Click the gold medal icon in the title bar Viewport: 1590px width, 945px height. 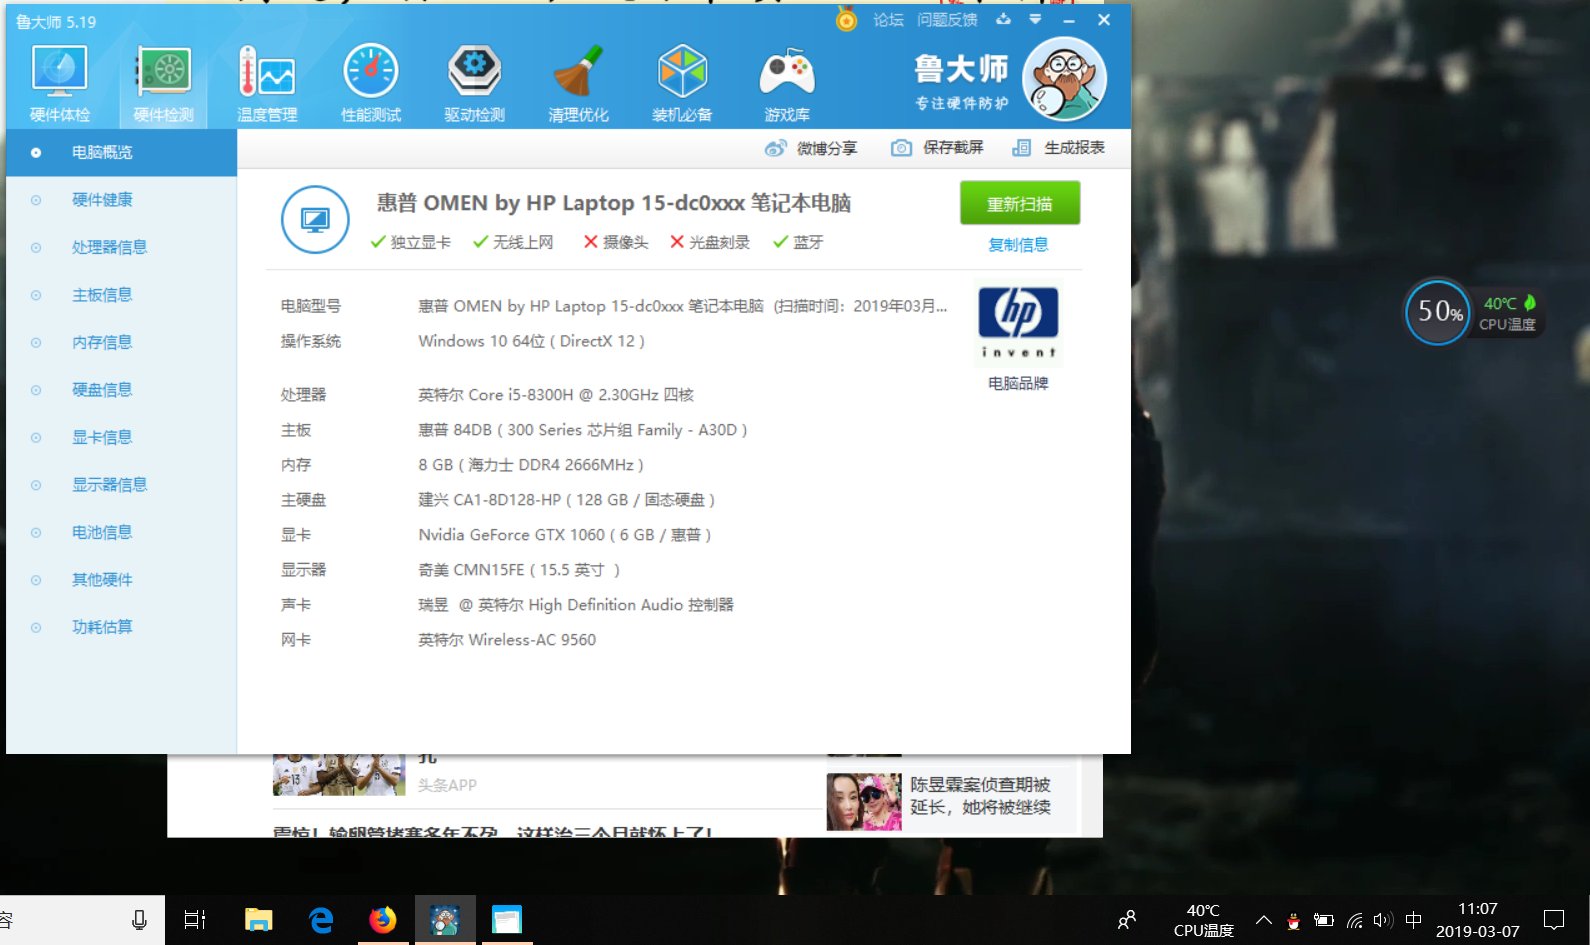click(846, 19)
